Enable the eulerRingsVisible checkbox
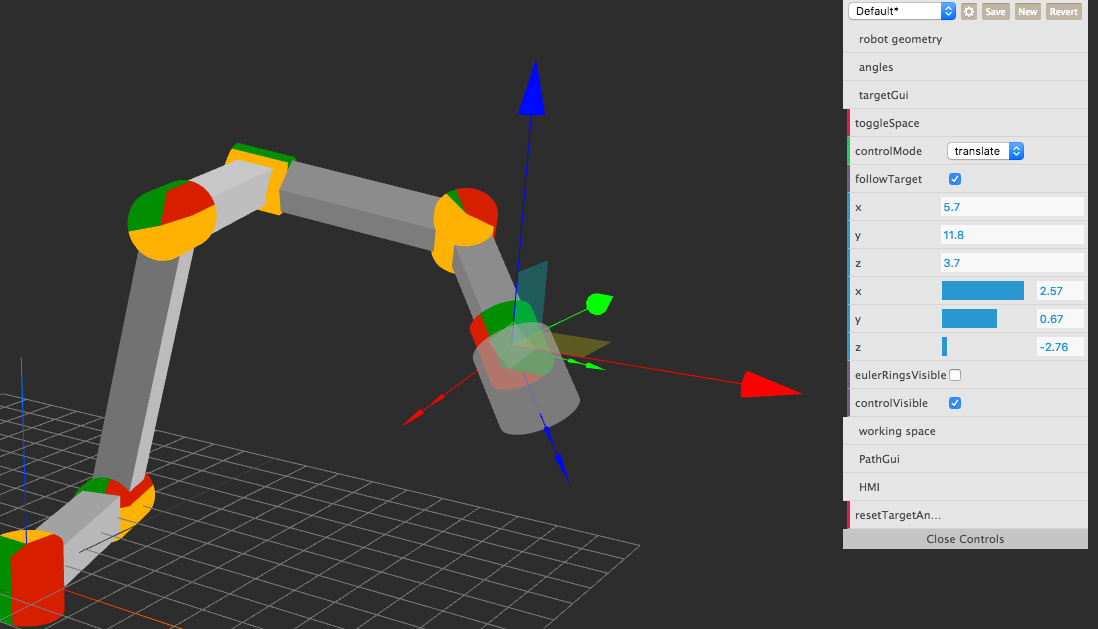Viewport: 1098px width, 629px height. point(954,375)
